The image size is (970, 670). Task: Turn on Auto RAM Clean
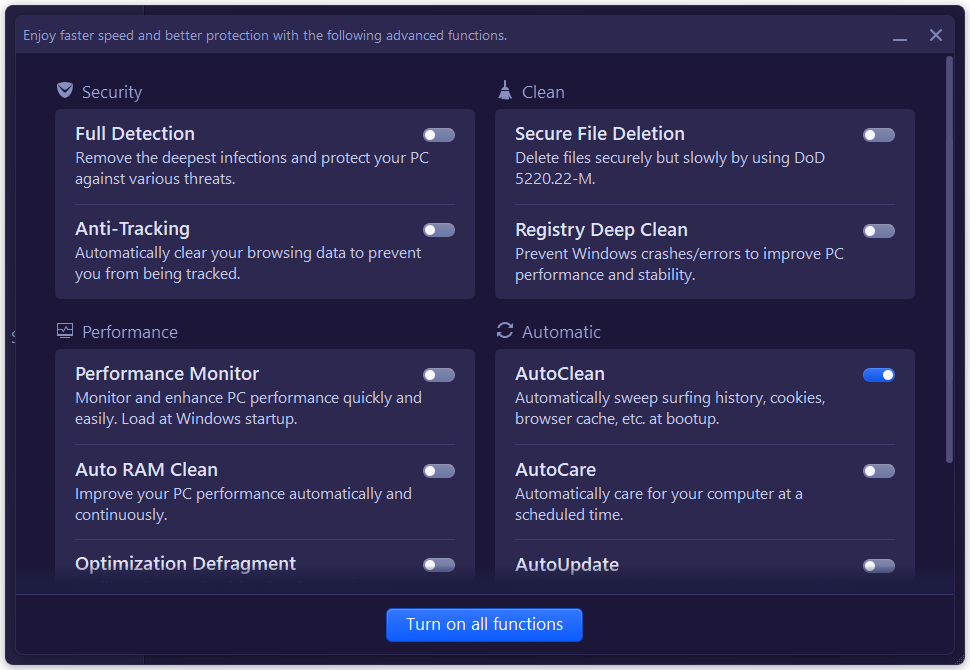438,470
